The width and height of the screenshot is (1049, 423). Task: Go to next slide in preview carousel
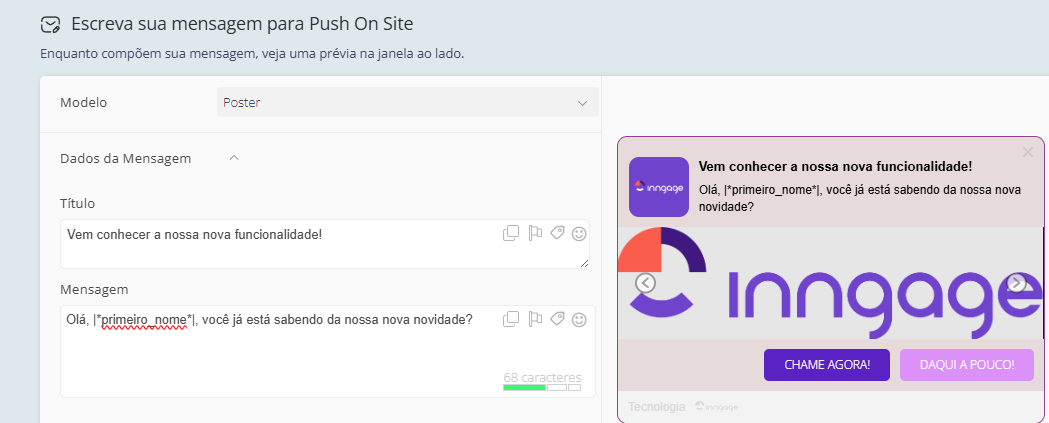(1016, 283)
